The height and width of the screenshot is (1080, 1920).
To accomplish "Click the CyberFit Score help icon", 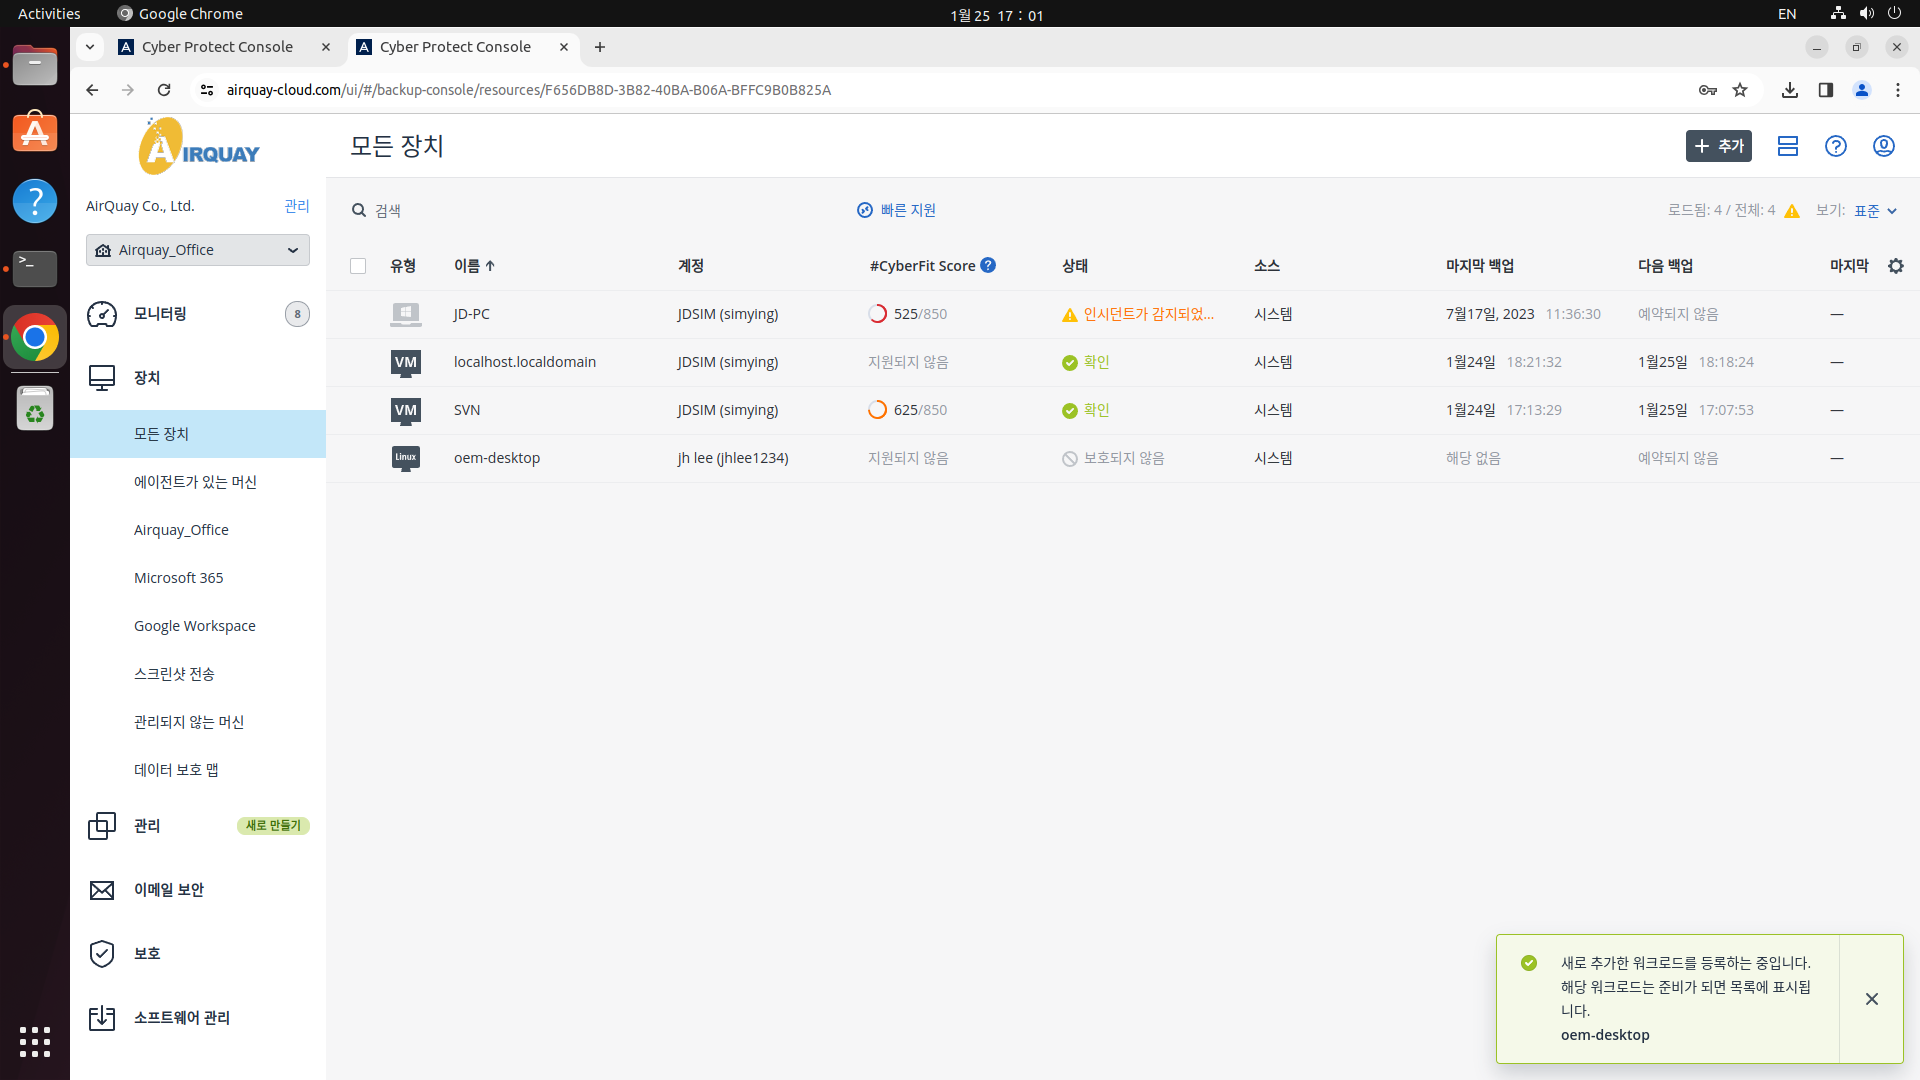I will point(988,265).
